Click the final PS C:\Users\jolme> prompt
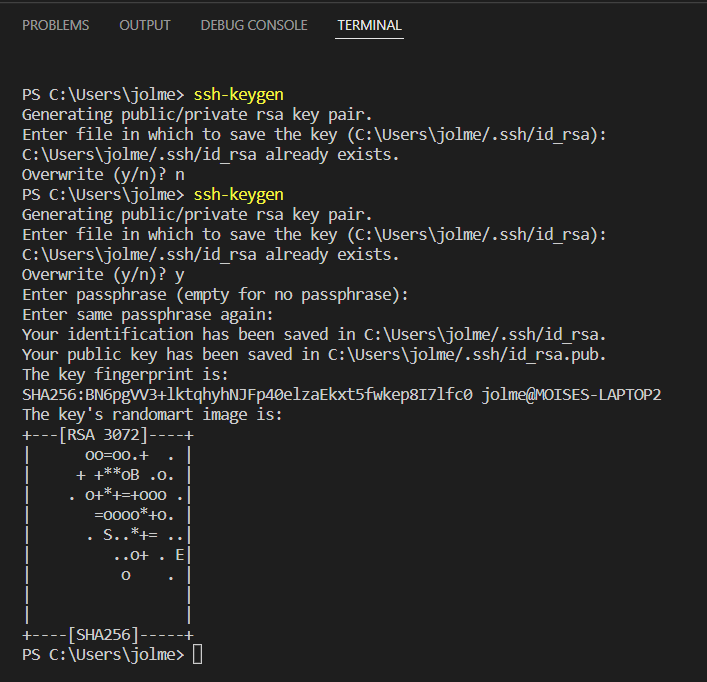Image resolution: width=707 pixels, height=682 pixels. 103,654
